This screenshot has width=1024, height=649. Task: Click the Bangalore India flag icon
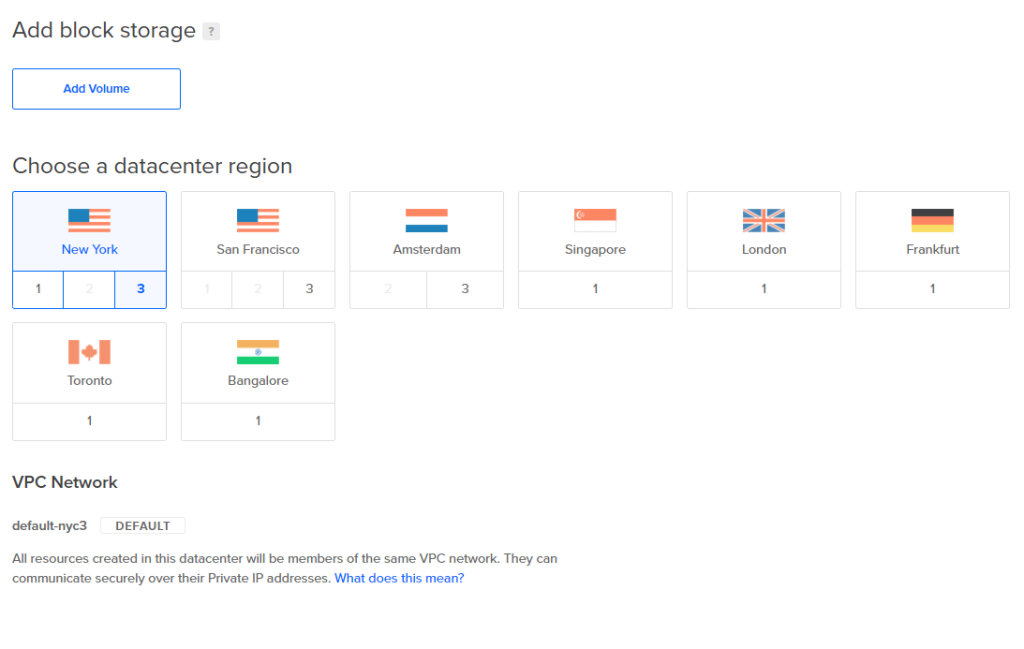(258, 352)
